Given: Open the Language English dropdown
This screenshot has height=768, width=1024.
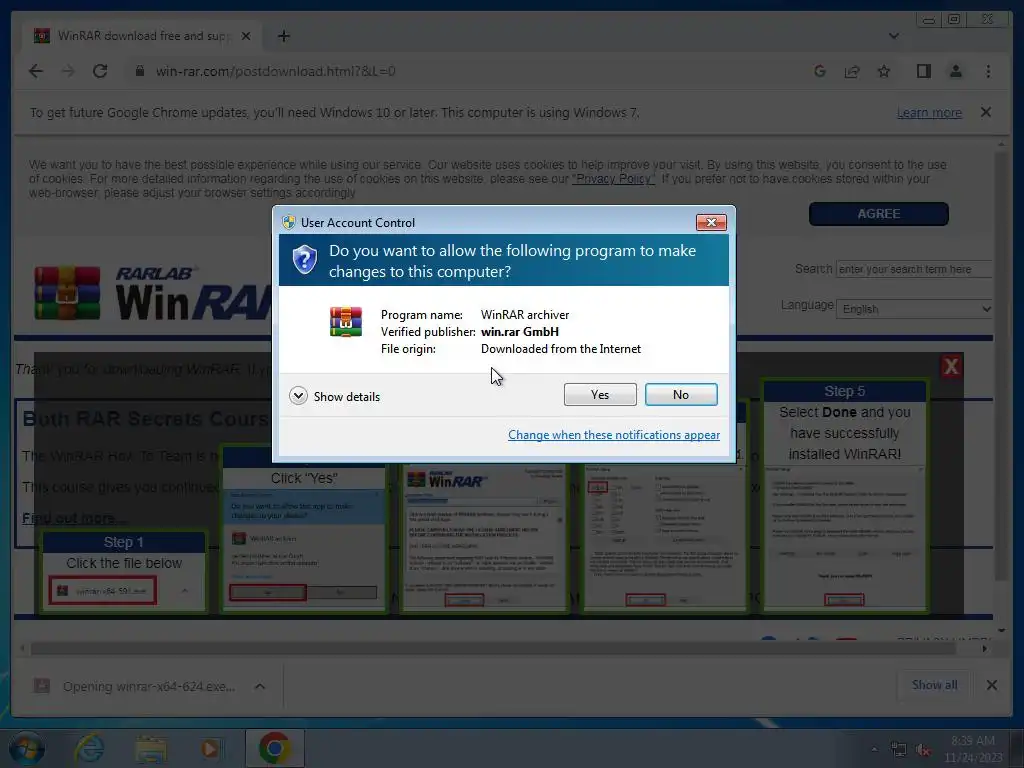Looking at the screenshot, I should (x=914, y=309).
